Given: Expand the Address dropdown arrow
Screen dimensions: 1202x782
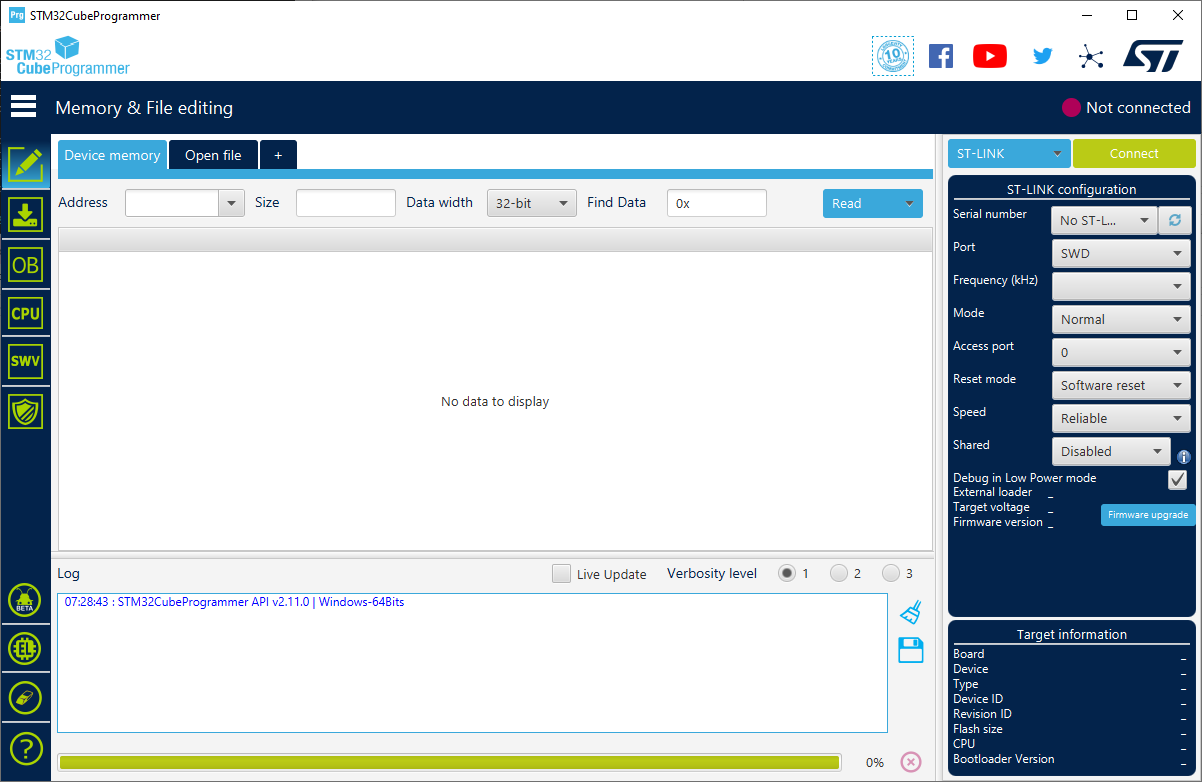Looking at the screenshot, I should 232,203.
